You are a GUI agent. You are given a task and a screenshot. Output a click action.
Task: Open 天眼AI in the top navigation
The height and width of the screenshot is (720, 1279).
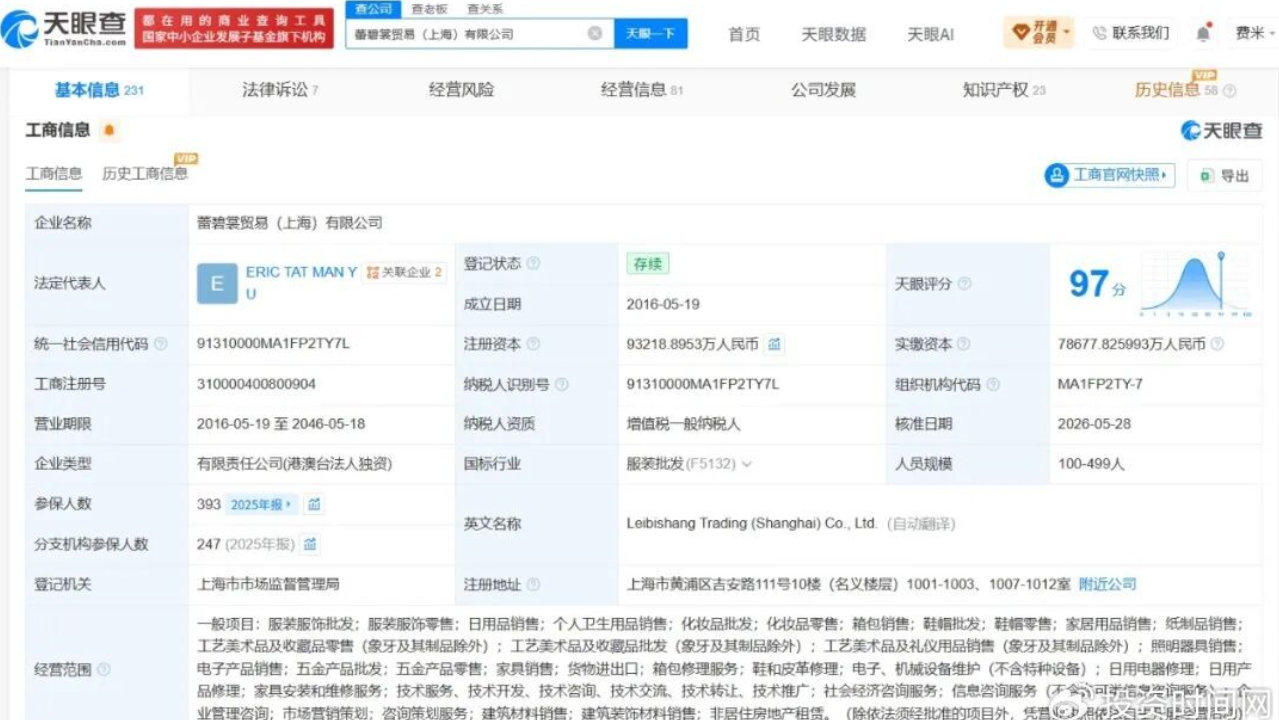[930, 34]
